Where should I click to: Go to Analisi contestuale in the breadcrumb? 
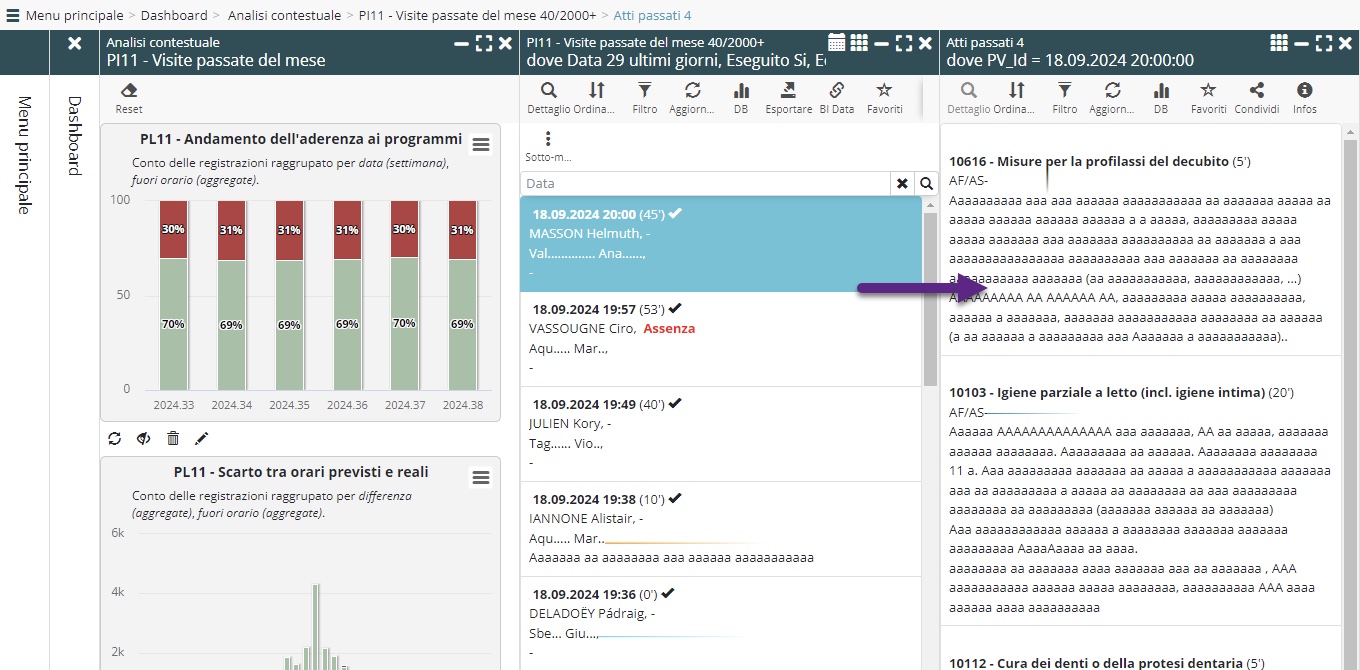coord(284,15)
